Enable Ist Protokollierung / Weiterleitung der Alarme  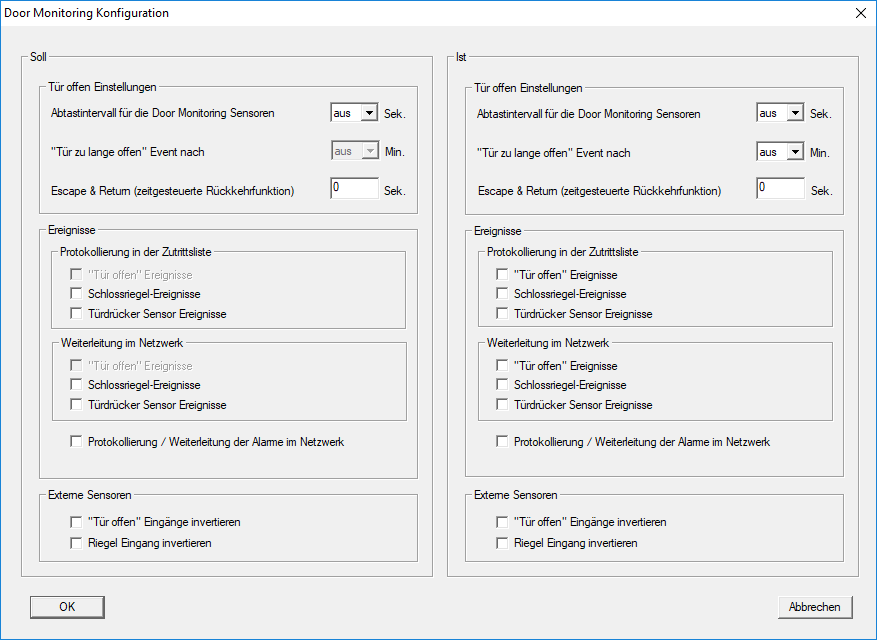502,441
